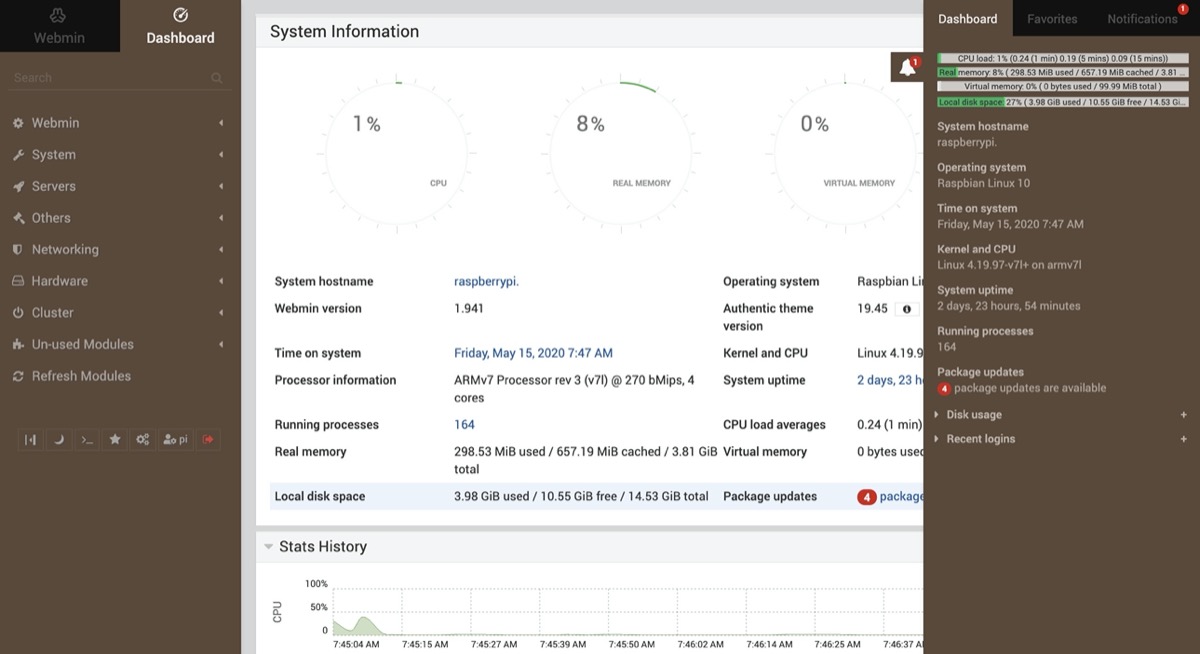The height and width of the screenshot is (654, 1200).
Task: Open the Notifications tab
Action: pyautogui.click(x=1142, y=19)
